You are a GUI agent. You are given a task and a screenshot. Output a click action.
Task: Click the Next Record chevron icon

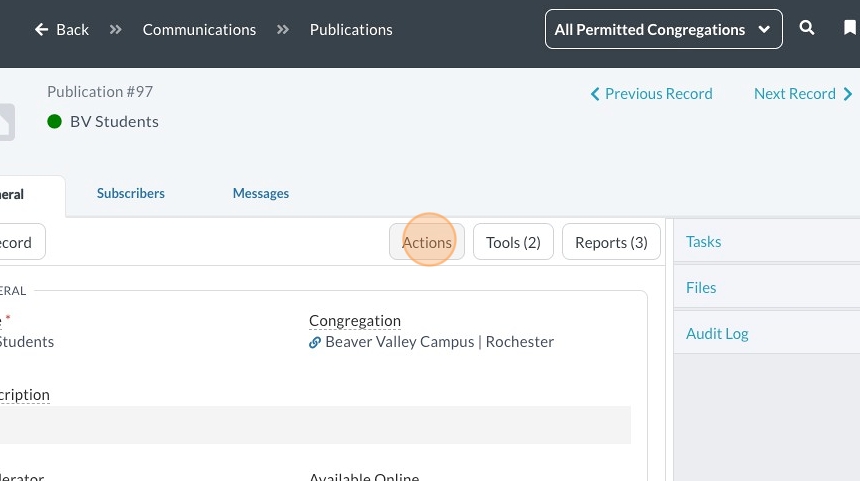click(848, 94)
